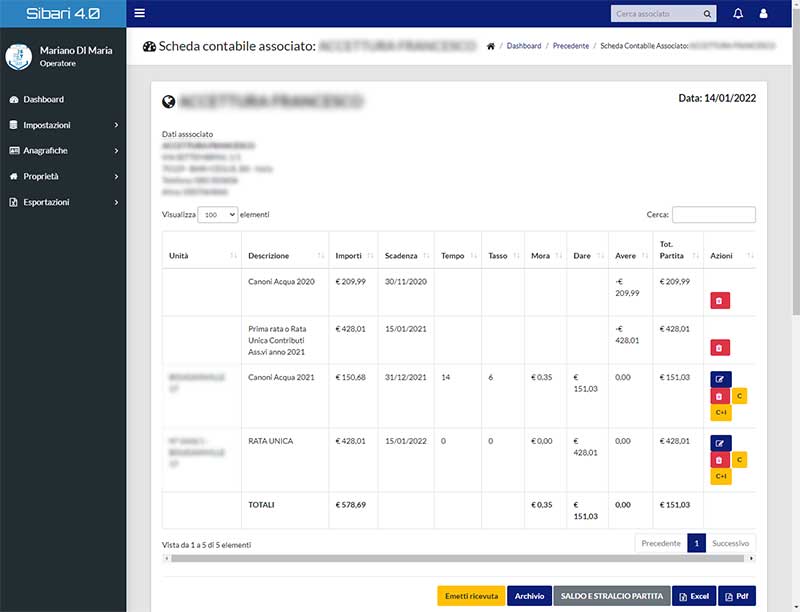The width and height of the screenshot is (800, 612).
Task: Click the horizontal table scrollbar
Action: 458,558
